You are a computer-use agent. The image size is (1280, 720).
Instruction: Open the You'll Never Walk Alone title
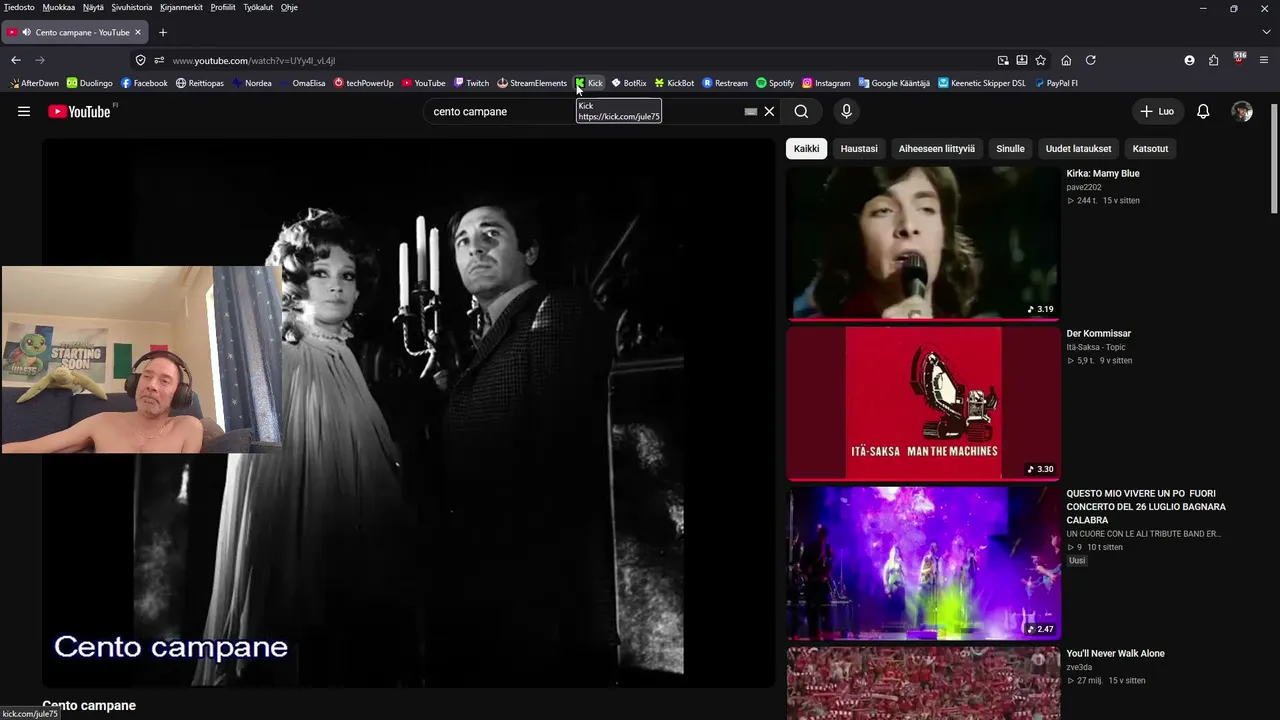tap(1116, 654)
